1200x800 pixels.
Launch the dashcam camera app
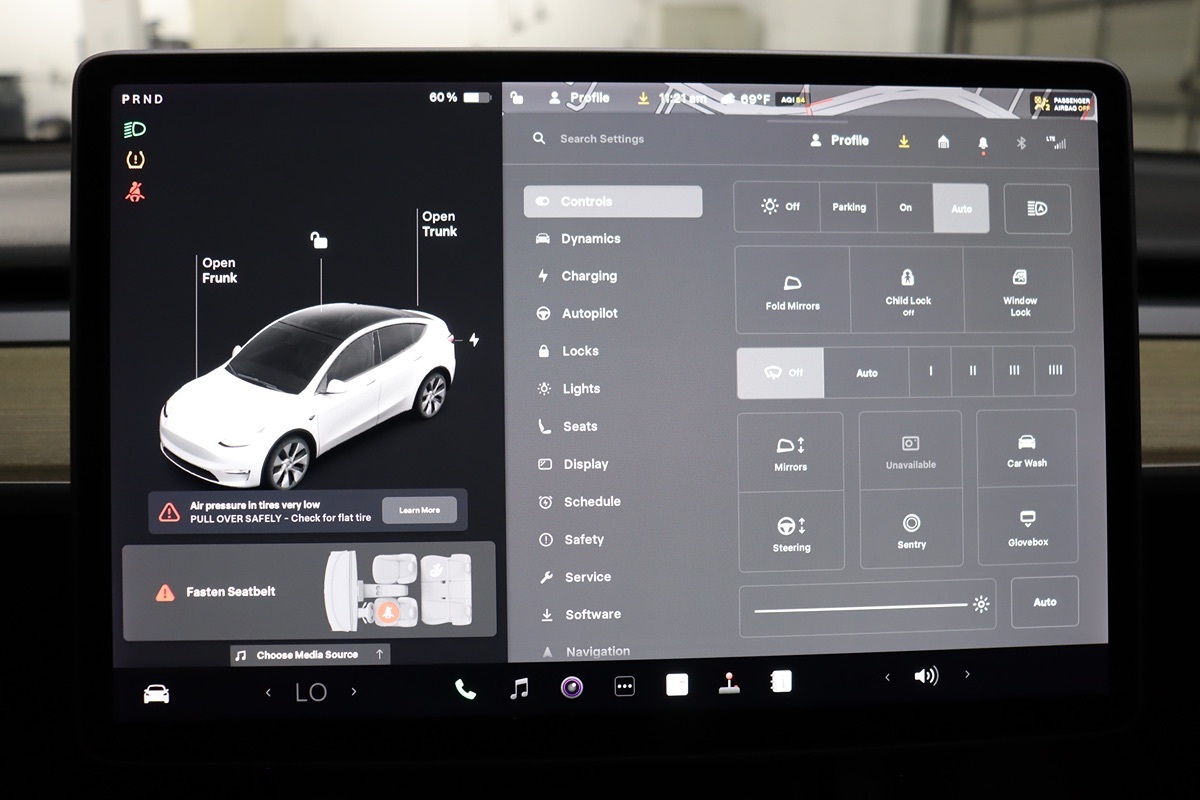(572, 687)
